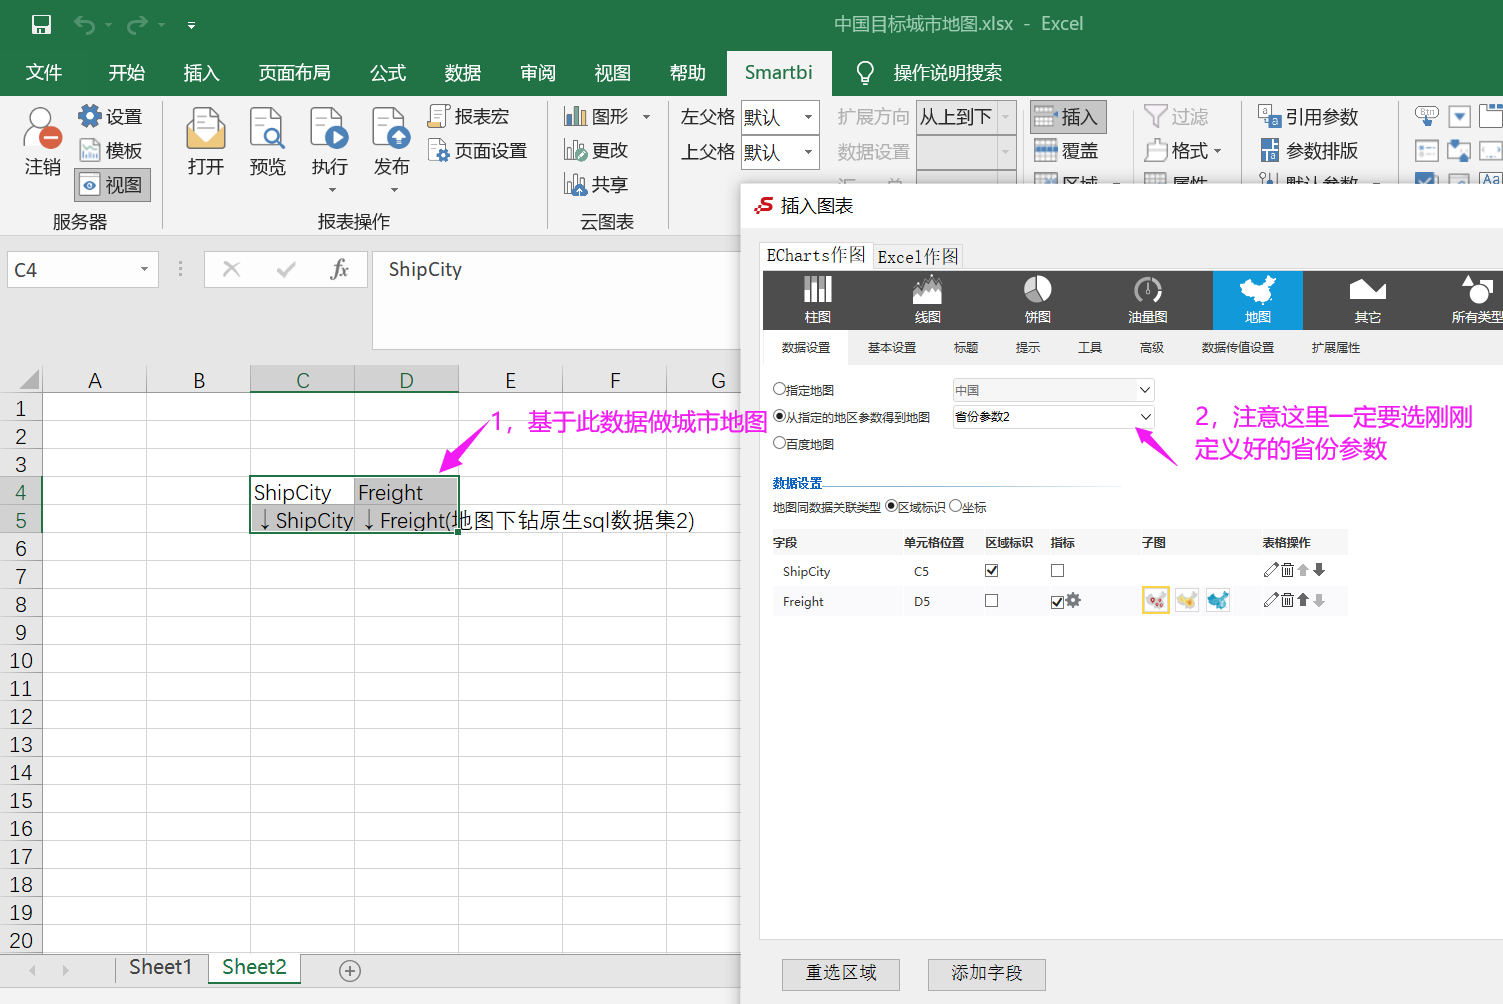
Task: Open the 省份参数2 parameter dropdown
Action: (x=1145, y=417)
